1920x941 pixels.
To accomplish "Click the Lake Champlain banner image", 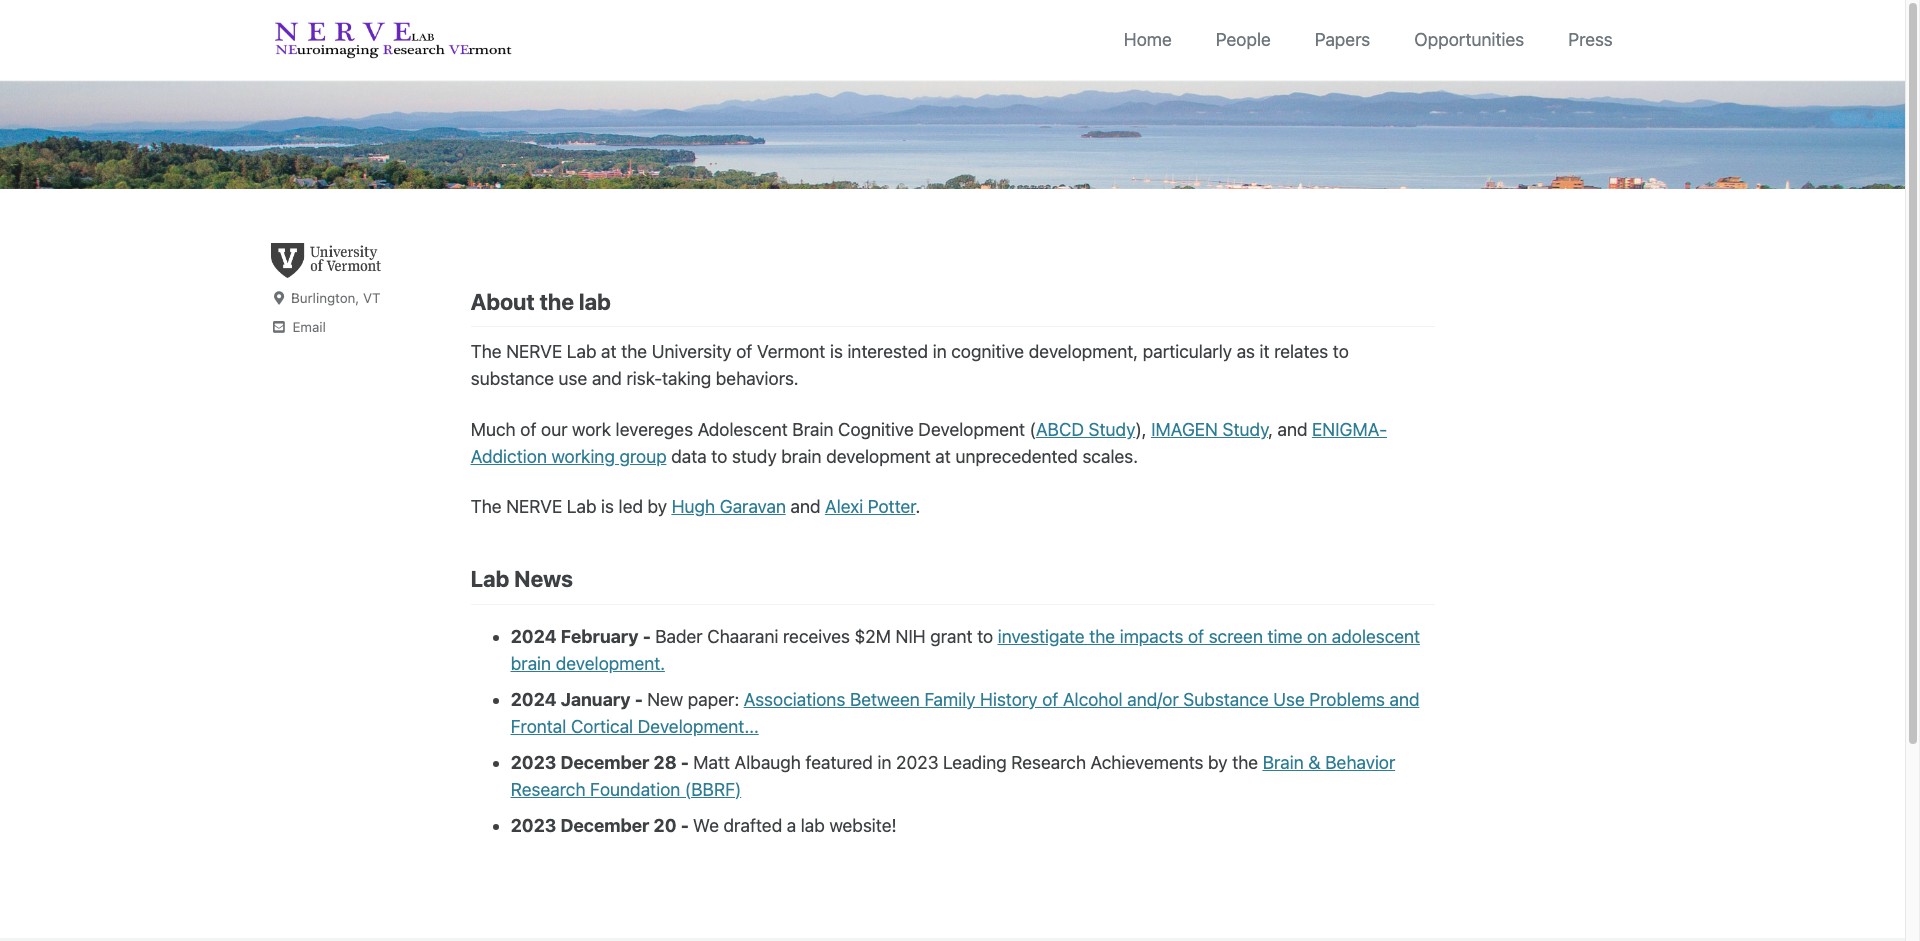I will point(952,135).
